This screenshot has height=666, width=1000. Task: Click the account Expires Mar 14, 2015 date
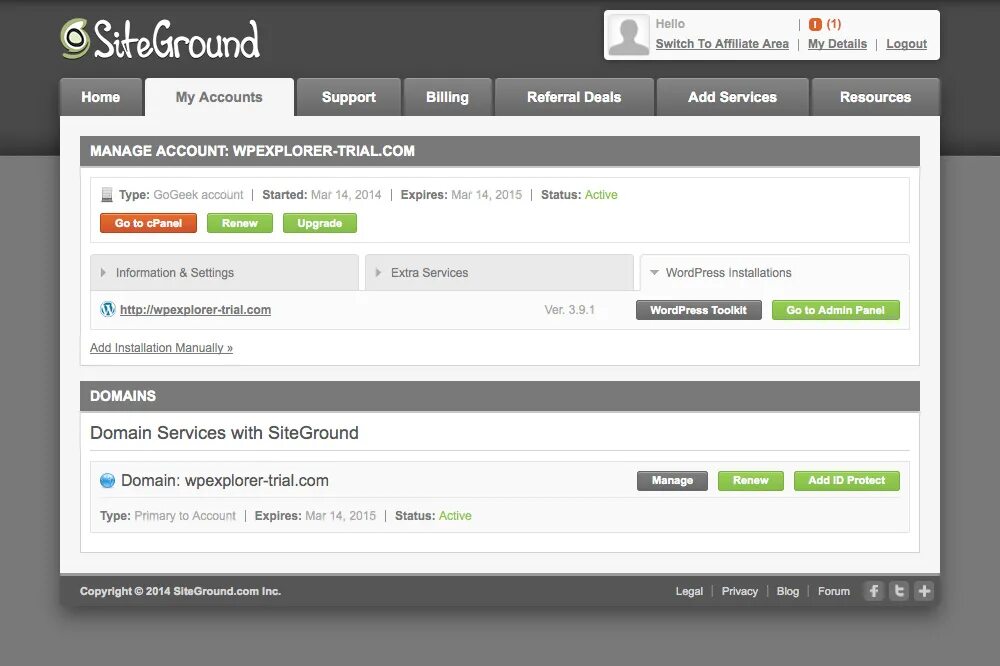(x=487, y=195)
